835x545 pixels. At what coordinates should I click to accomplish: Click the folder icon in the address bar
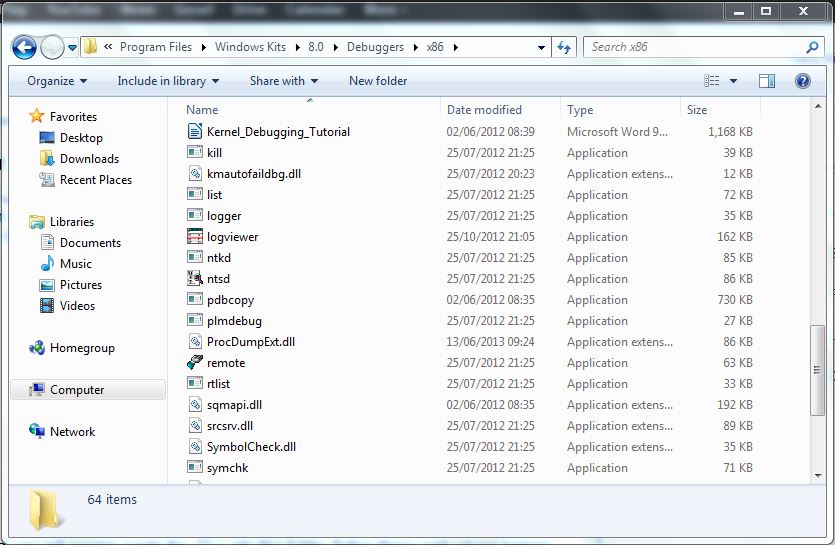pyautogui.click(x=91, y=47)
